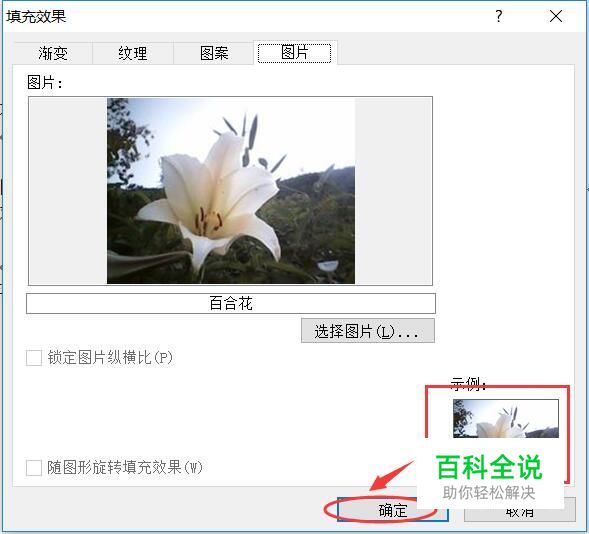Close the 填充效果 dialog
Screen dimensions: 589x534
tap(556, 16)
